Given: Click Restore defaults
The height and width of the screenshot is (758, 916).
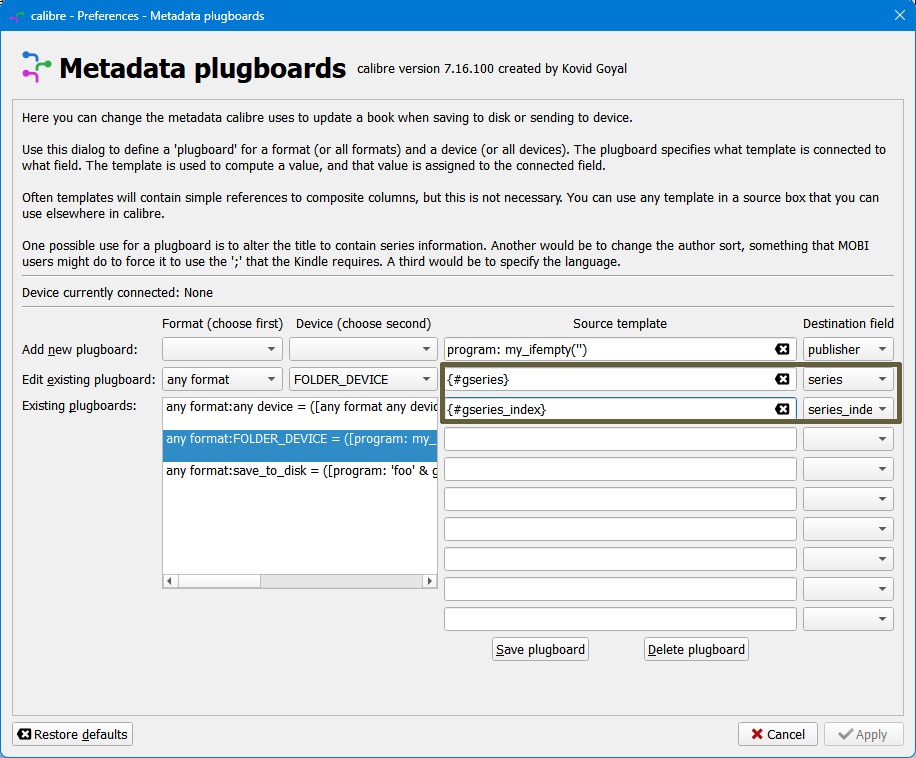Looking at the screenshot, I should tap(72, 734).
